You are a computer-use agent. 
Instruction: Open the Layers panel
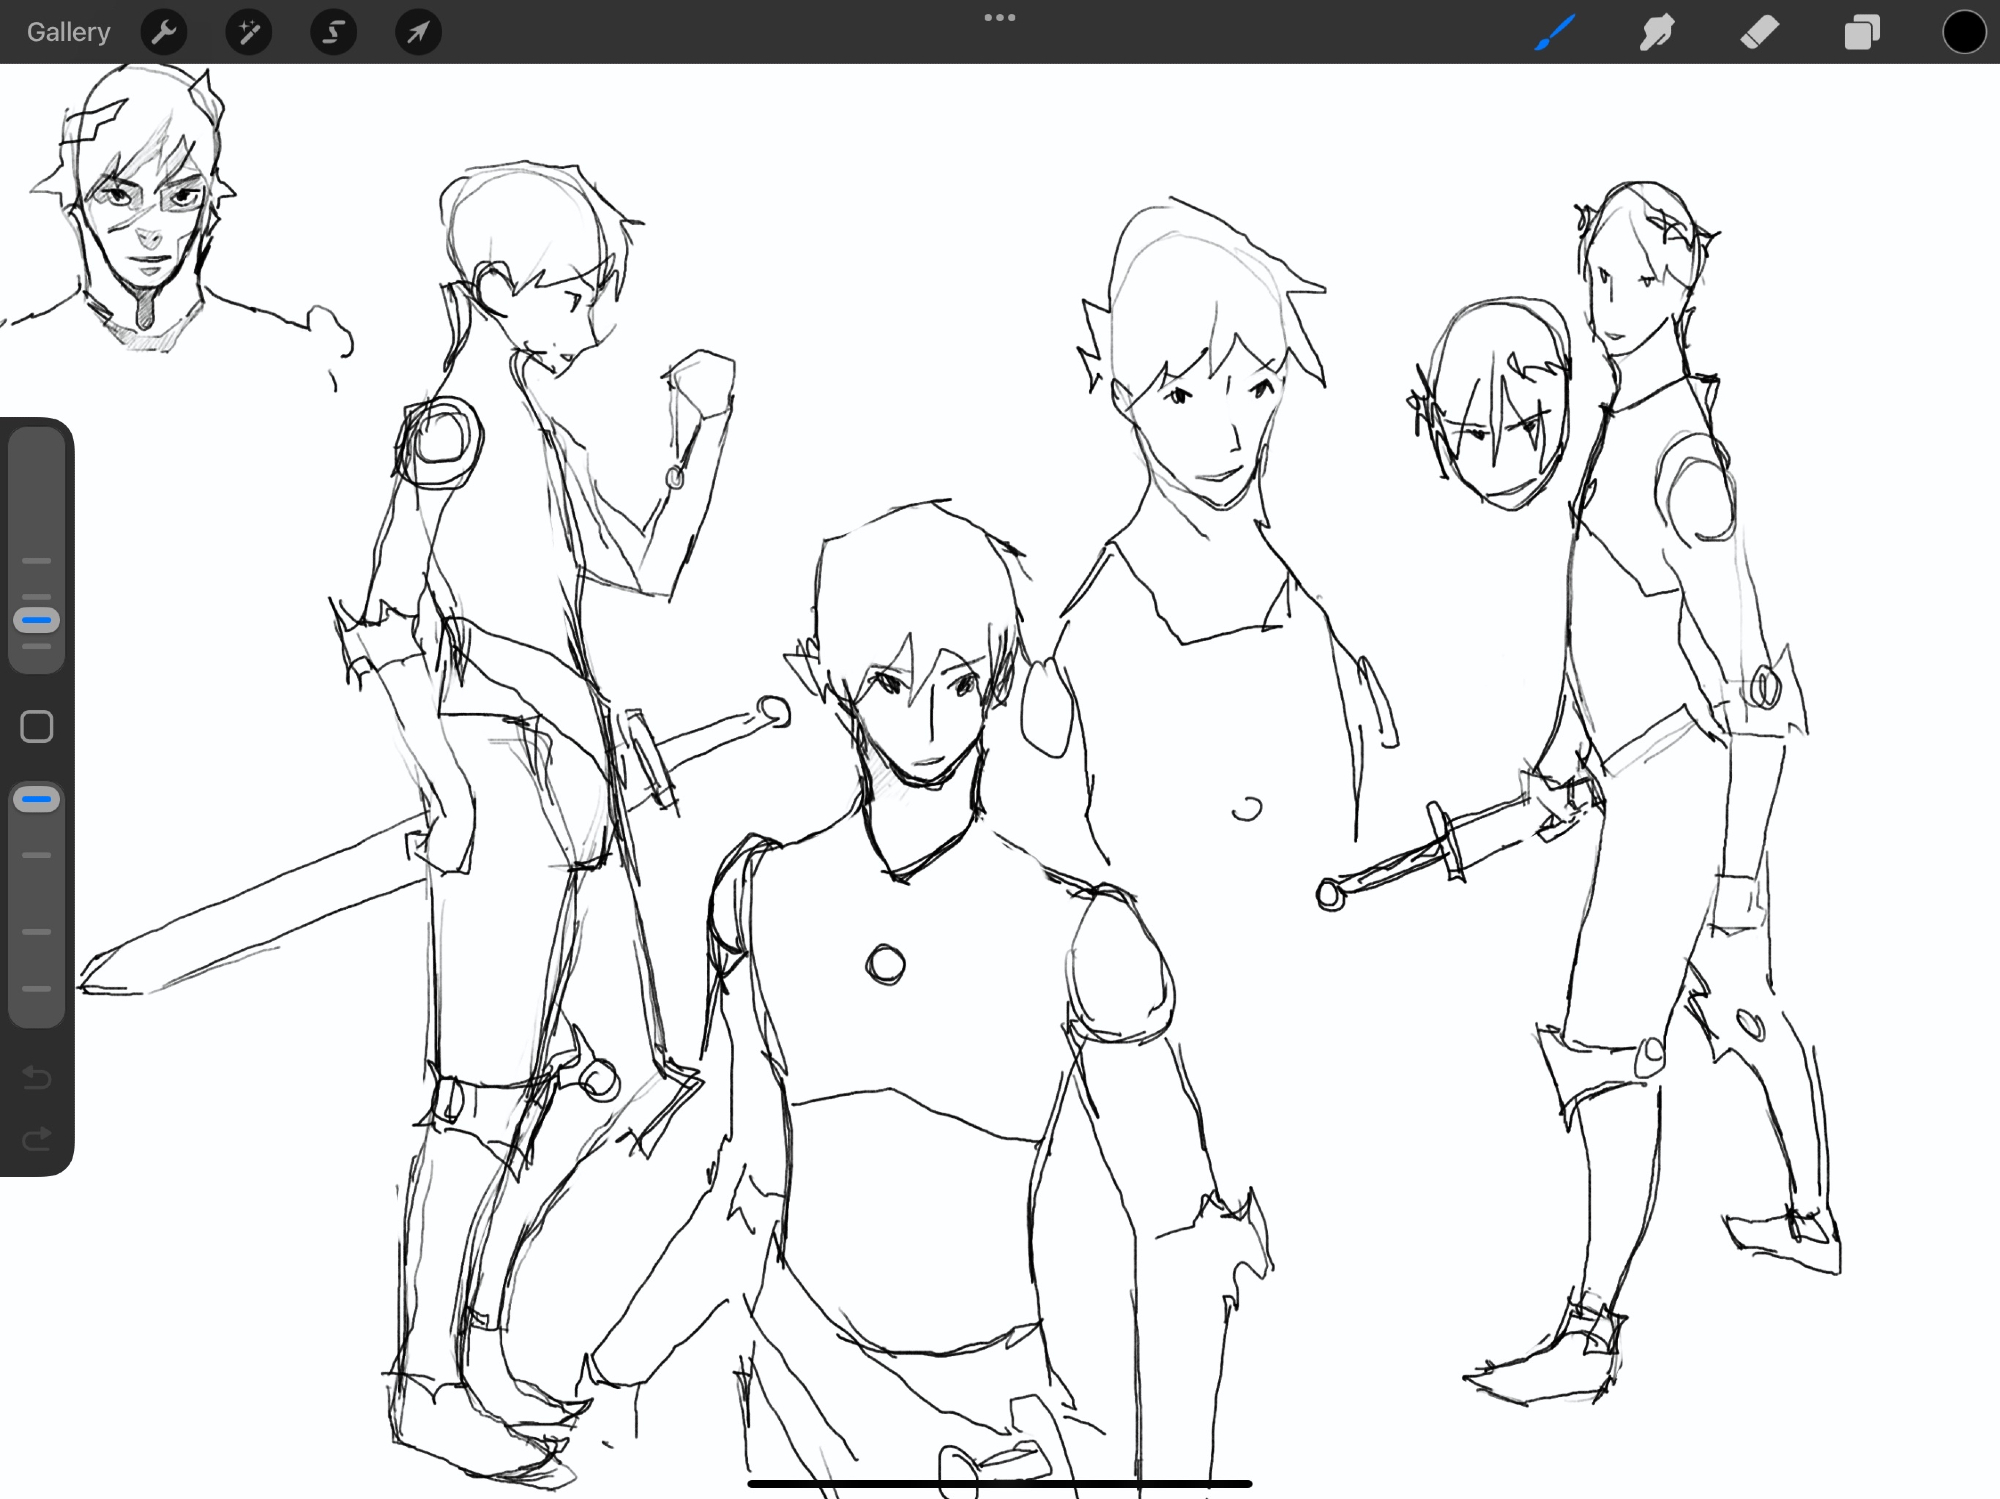pos(1862,32)
